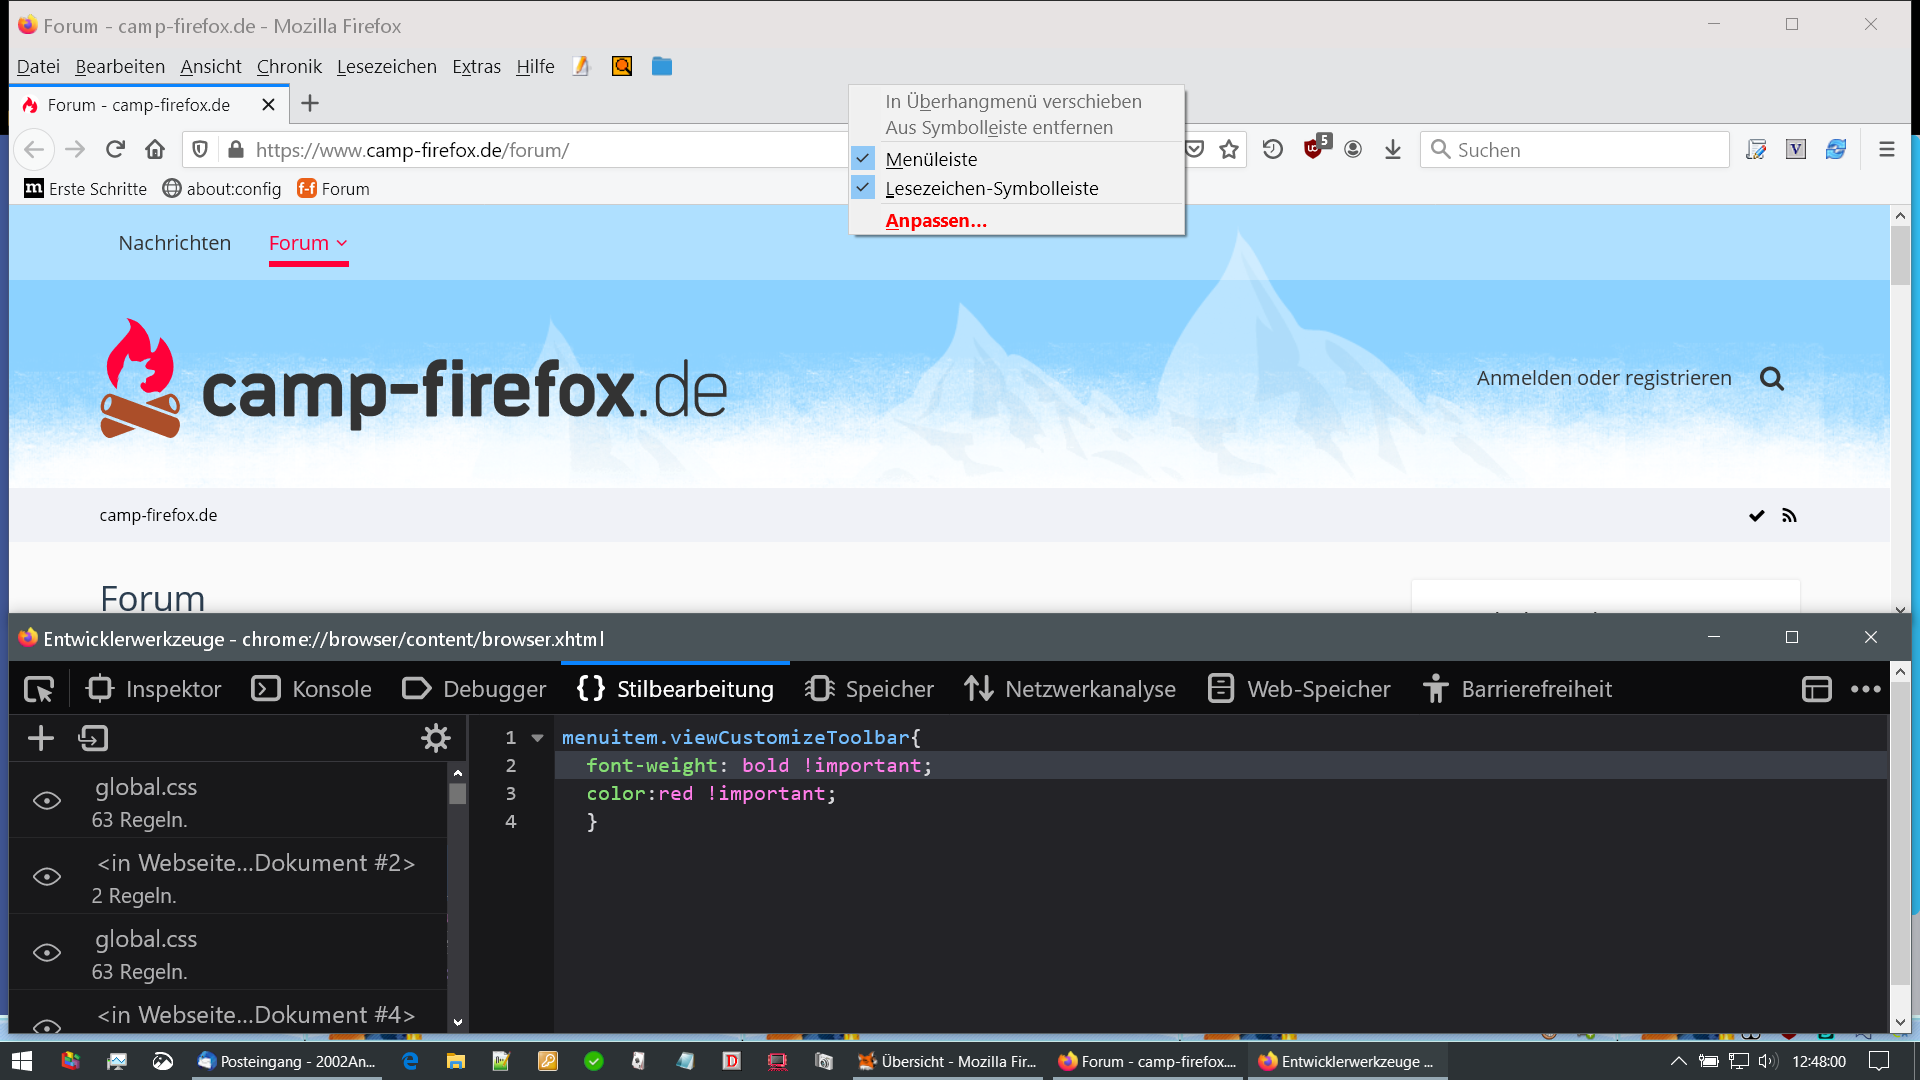Click the uBlock Origin toolbar icon

(1314, 150)
